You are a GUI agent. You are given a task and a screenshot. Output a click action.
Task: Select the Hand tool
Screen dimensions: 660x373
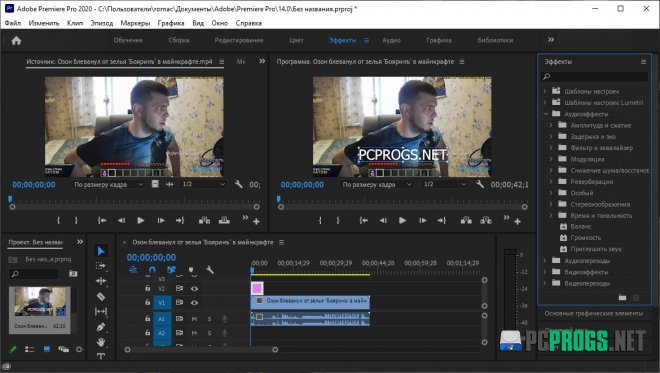pos(101,342)
